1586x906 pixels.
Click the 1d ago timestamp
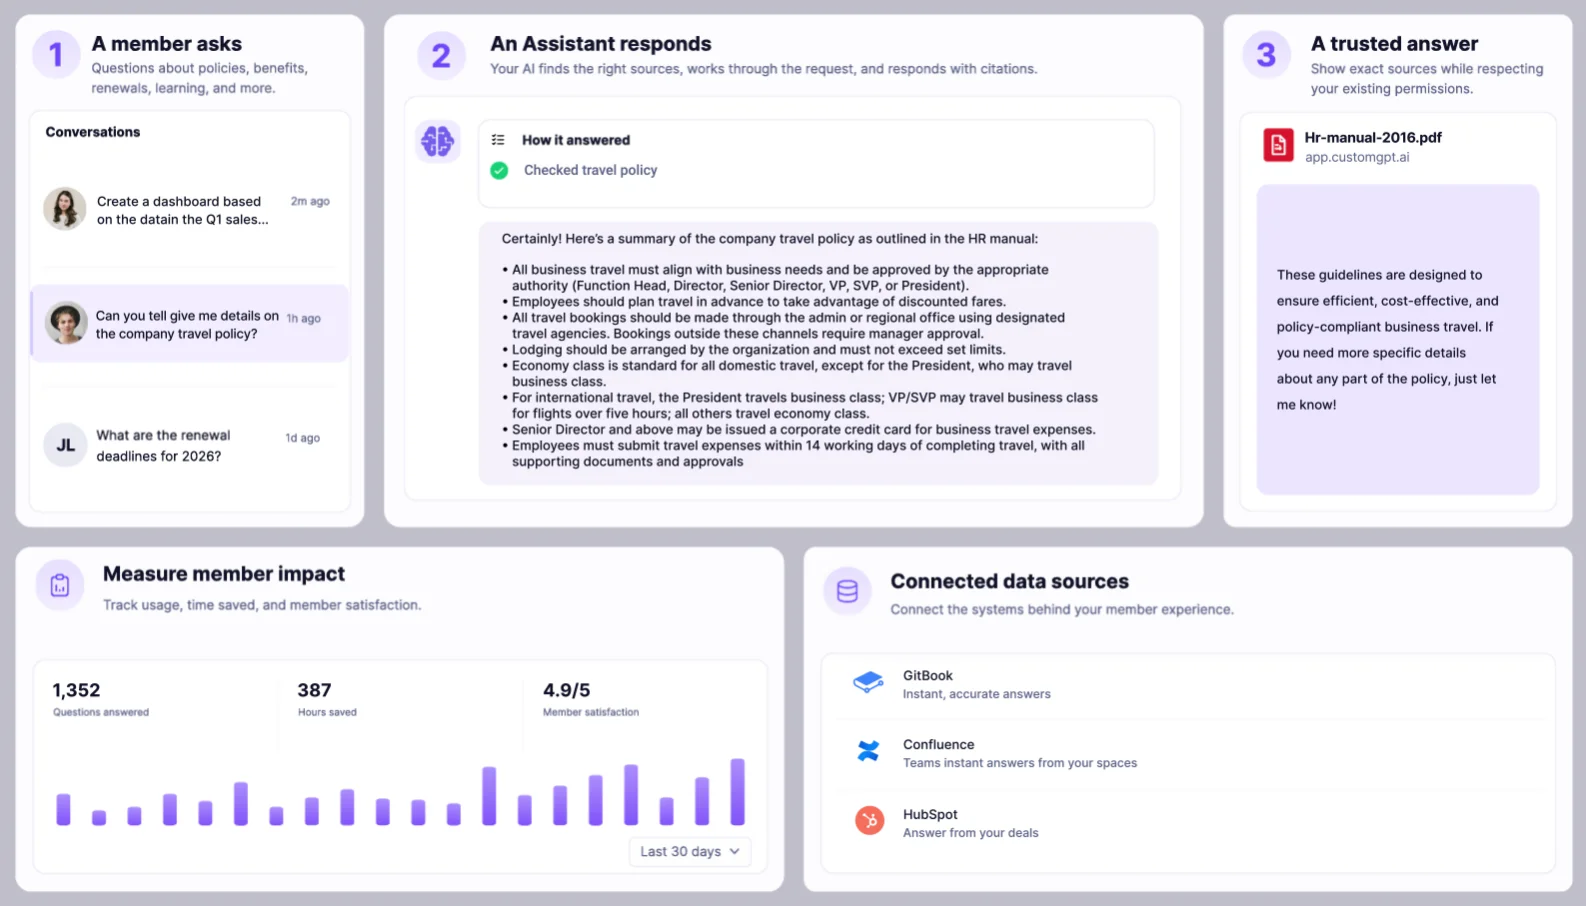[x=303, y=438]
